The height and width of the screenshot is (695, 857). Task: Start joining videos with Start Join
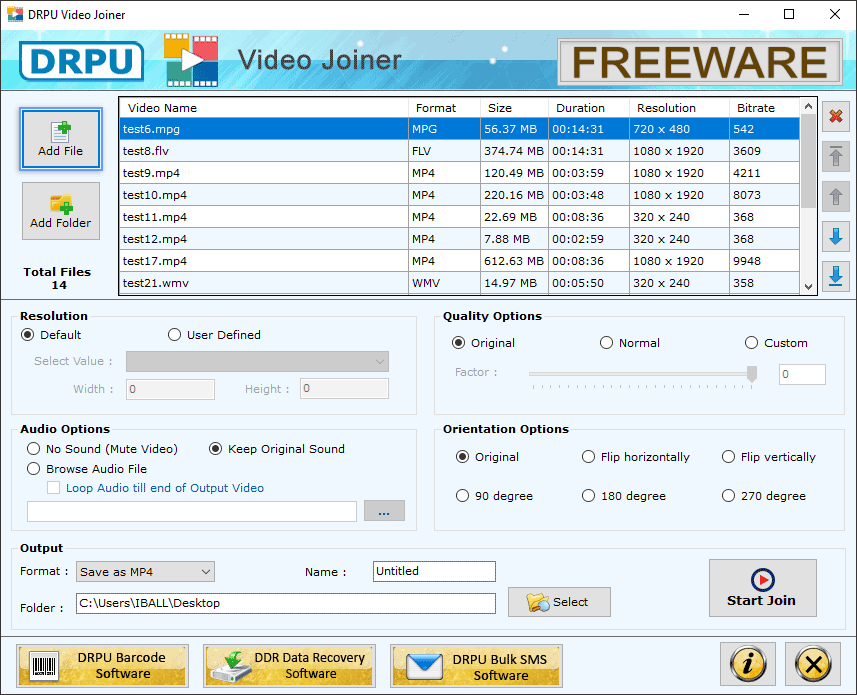click(762, 588)
